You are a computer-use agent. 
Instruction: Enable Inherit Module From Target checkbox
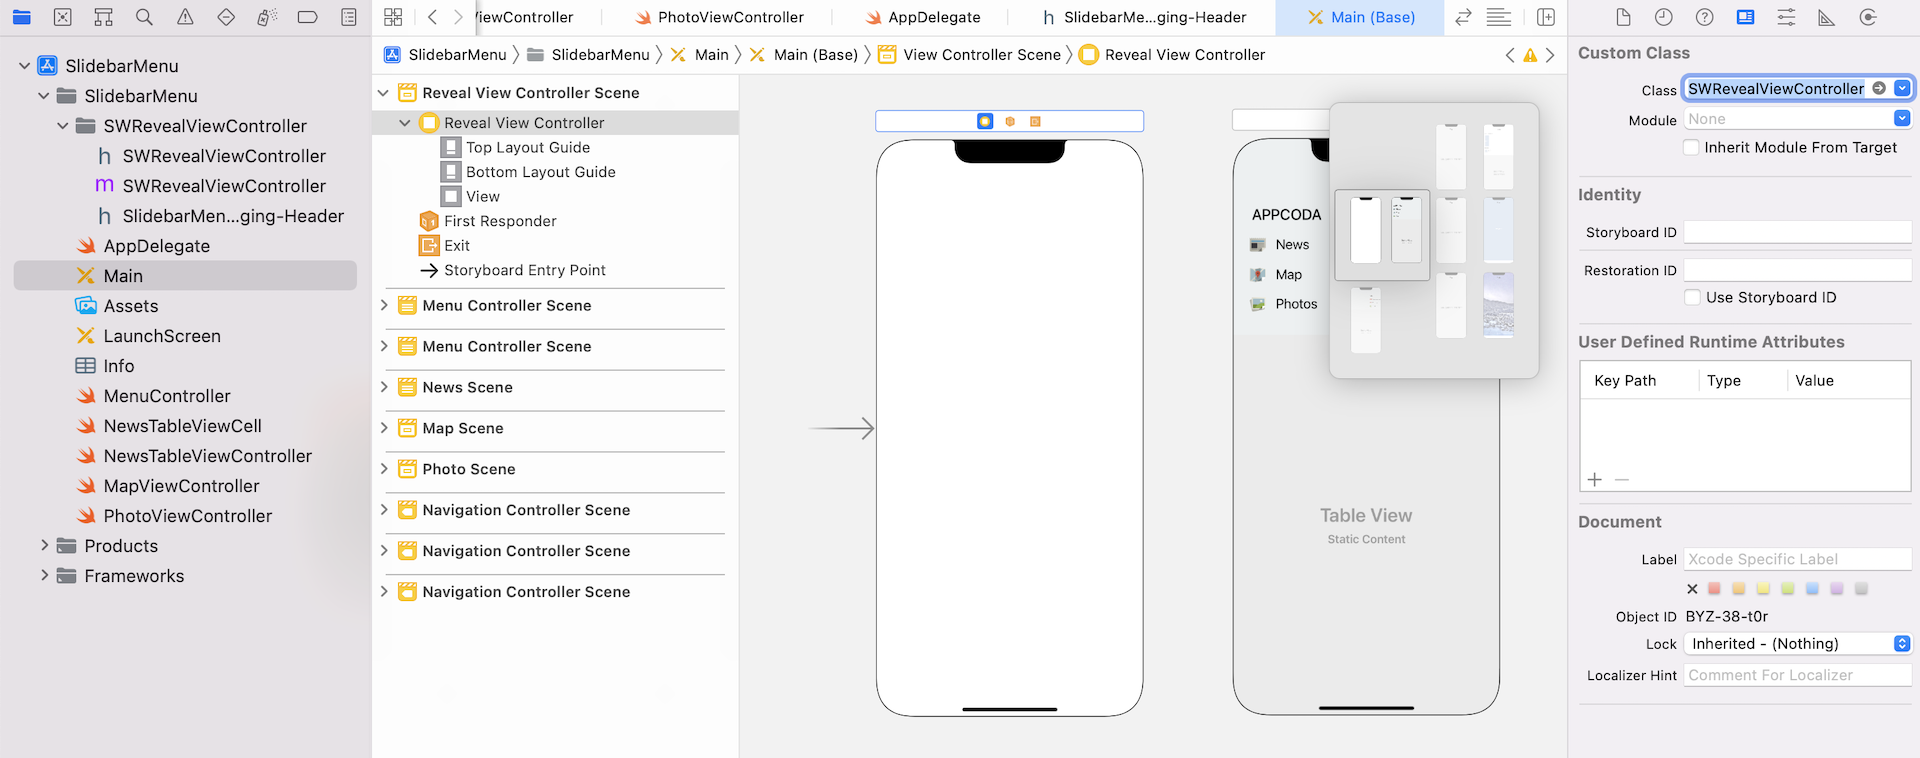pyautogui.click(x=1691, y=148)
